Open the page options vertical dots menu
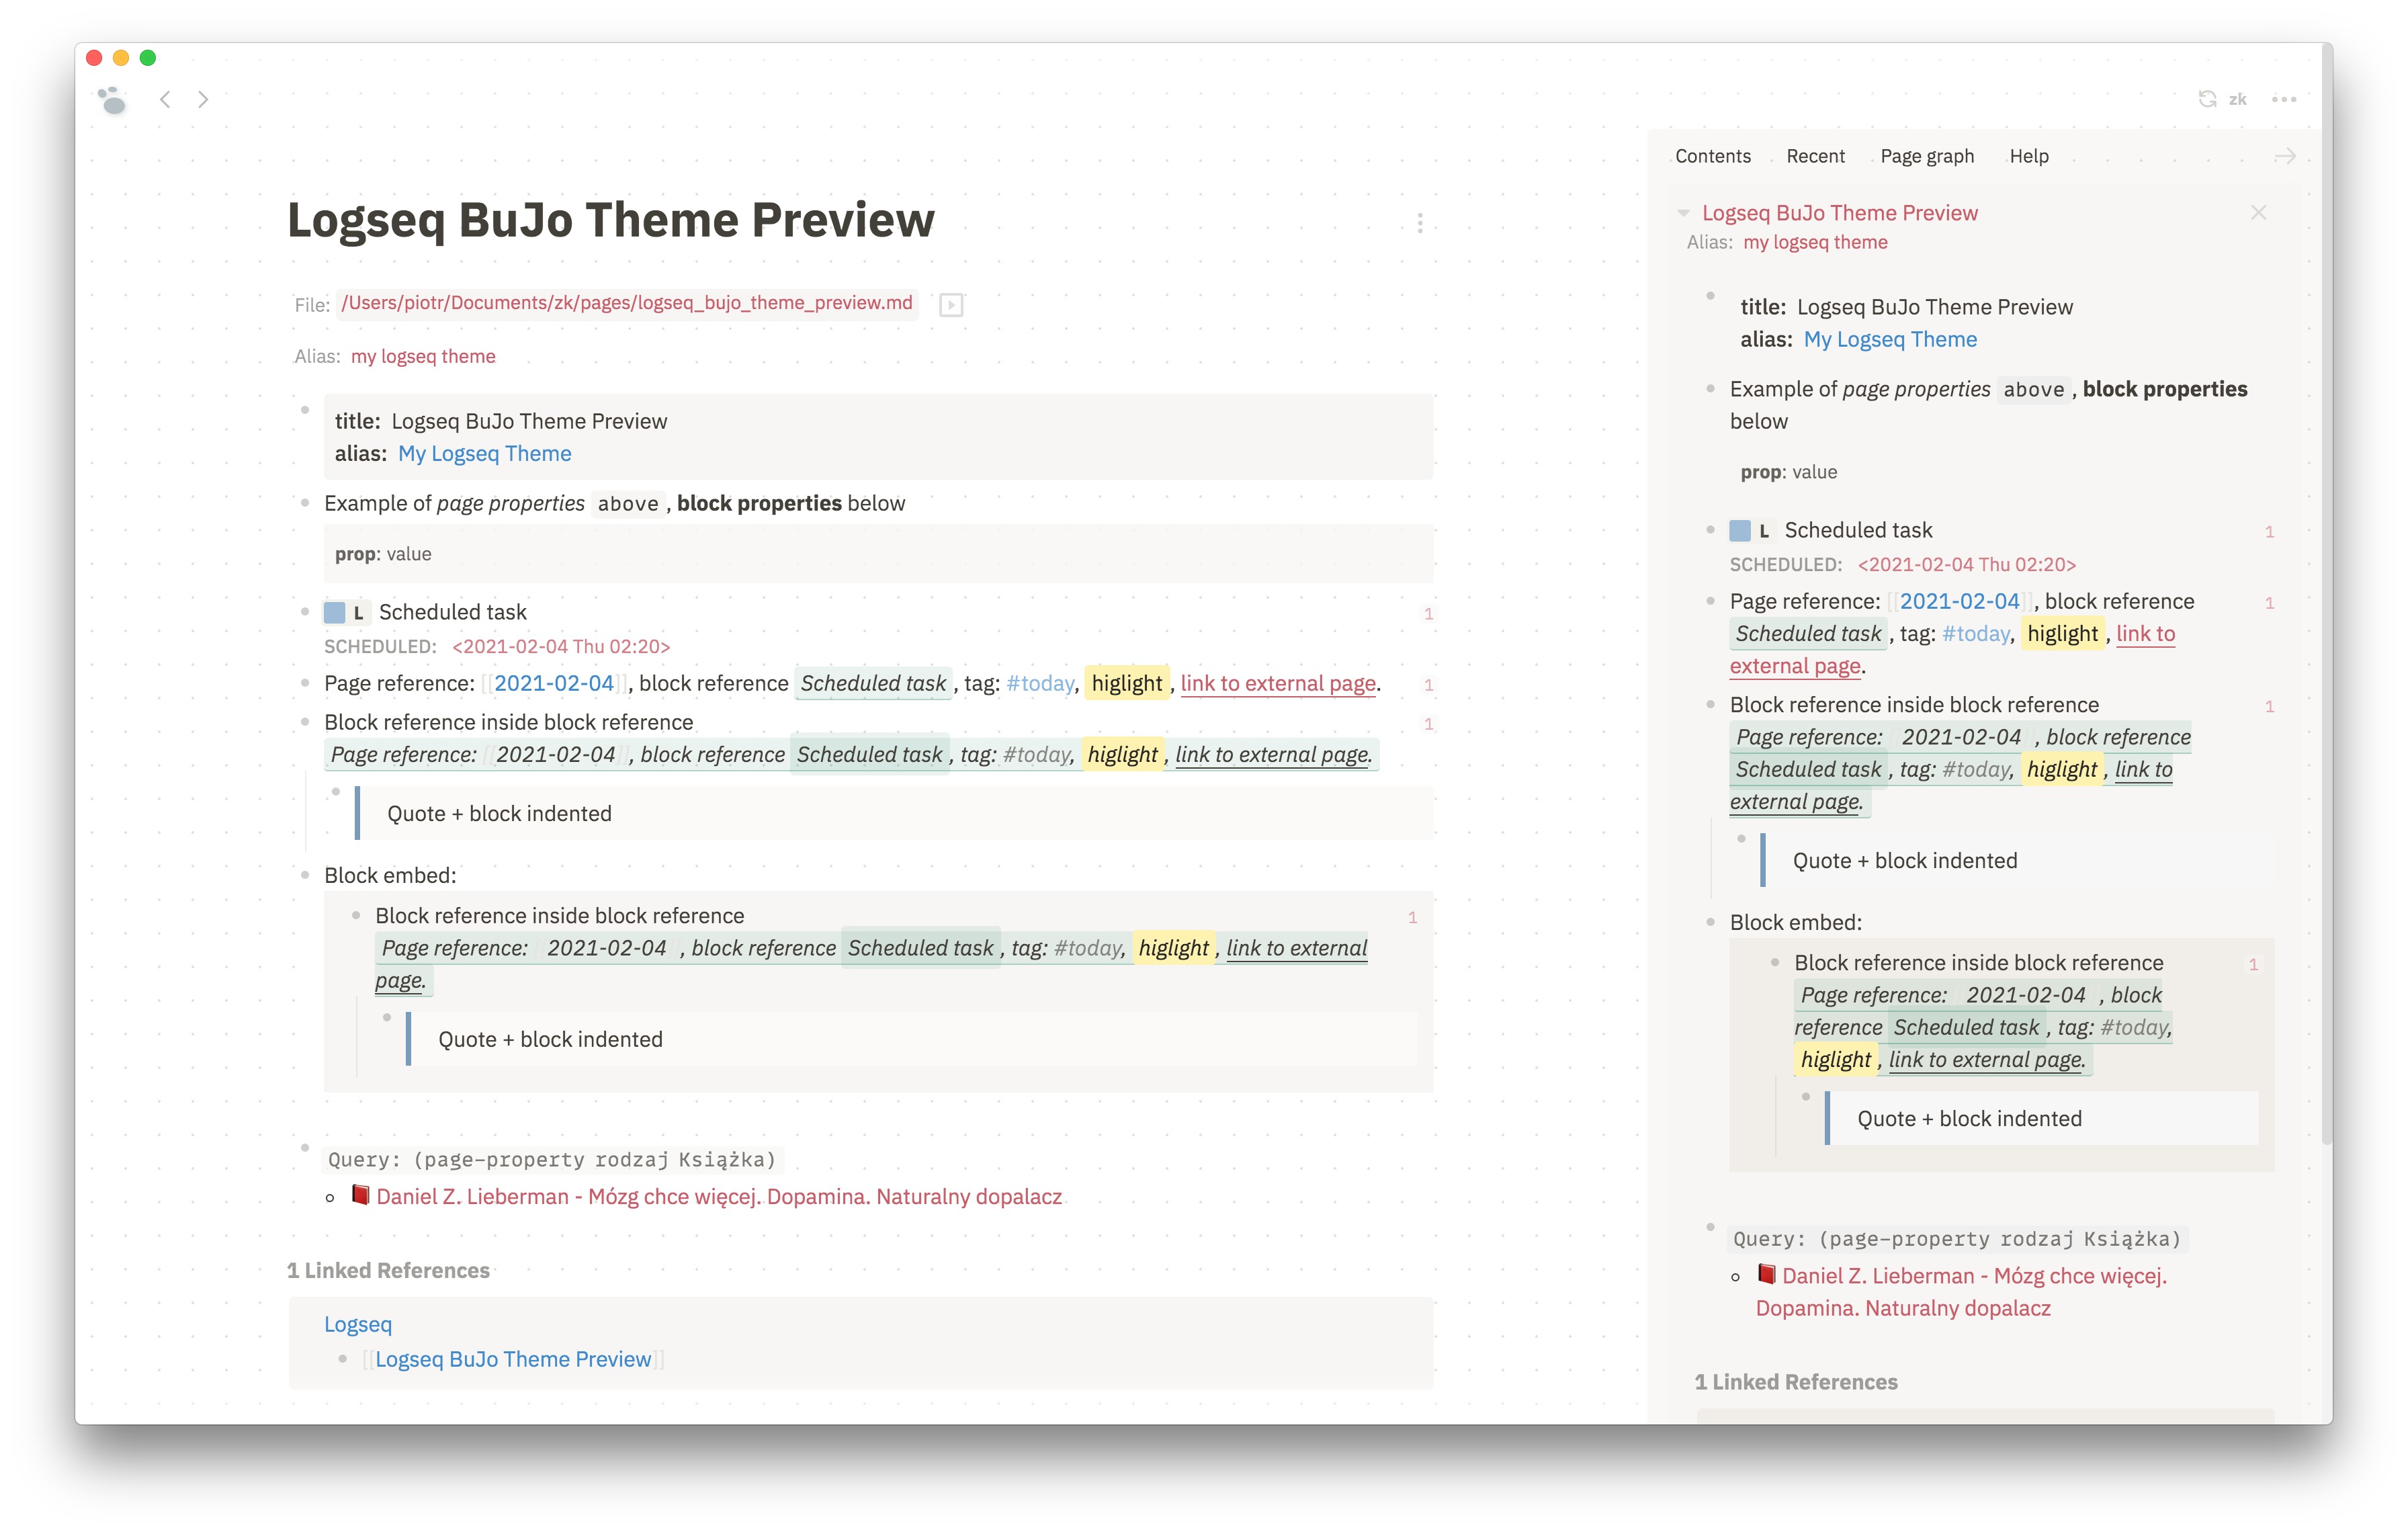2408x1532 pixels. (x=1419, y=223)
